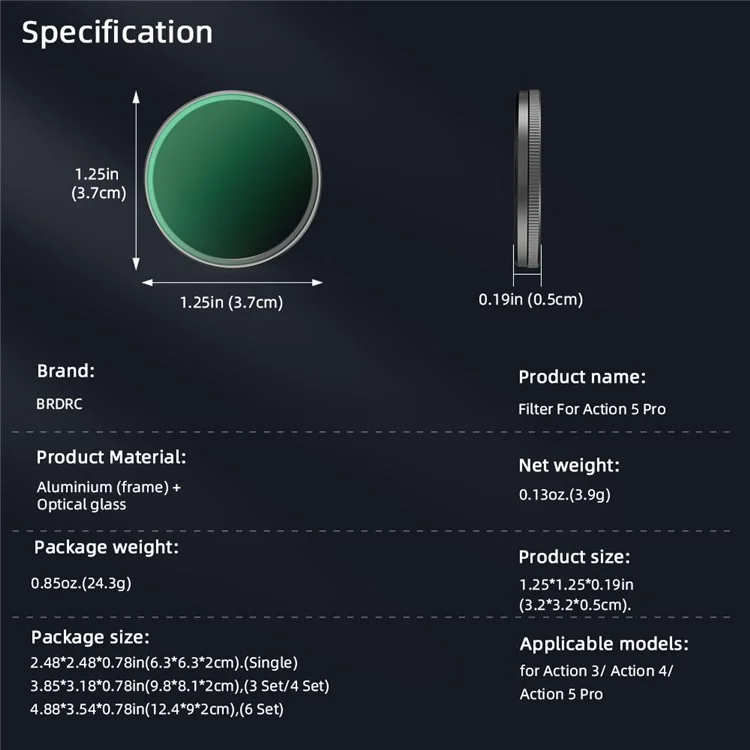Click the Applicable models: heading
750x750 pixels.
tap(604, 644)
